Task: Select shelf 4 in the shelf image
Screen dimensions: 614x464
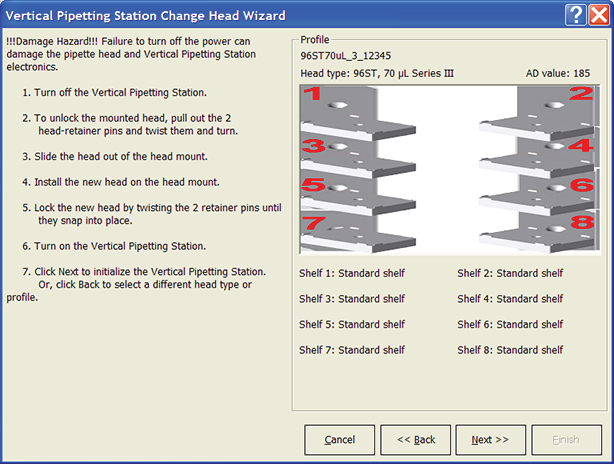Action: tap(545, 152)
